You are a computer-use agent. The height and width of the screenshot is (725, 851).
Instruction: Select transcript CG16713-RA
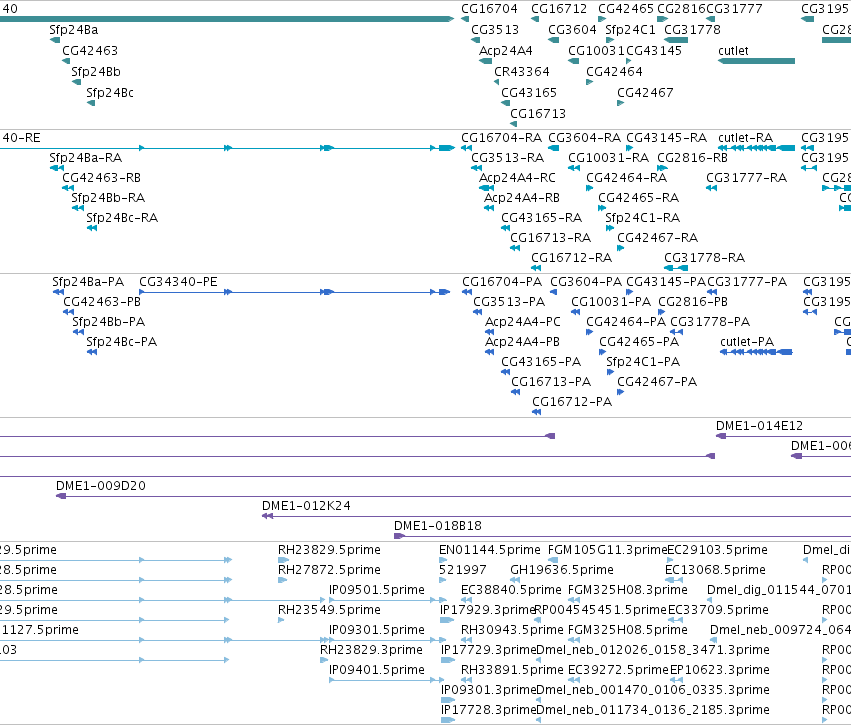[550, 238]
